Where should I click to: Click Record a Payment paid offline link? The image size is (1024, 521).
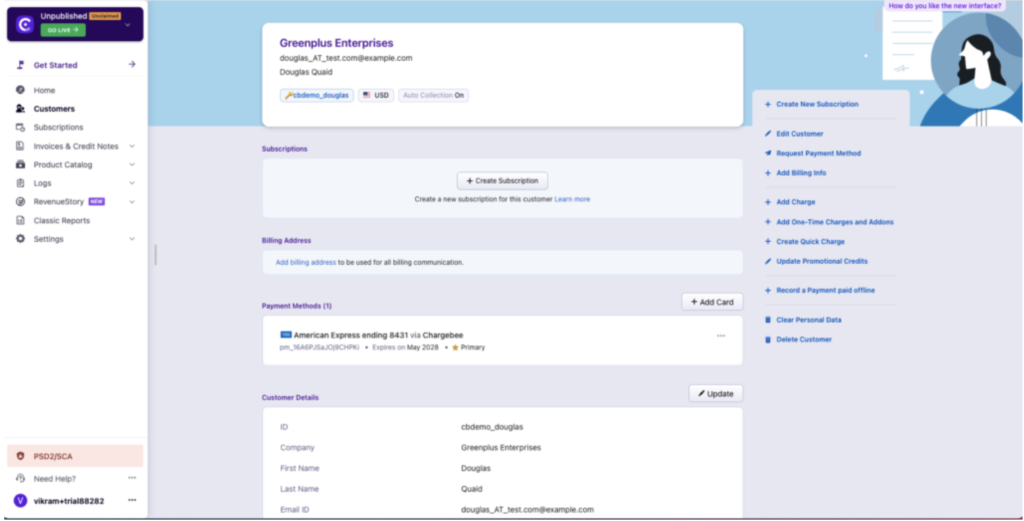pyautogui.click(x=825, y=291)
